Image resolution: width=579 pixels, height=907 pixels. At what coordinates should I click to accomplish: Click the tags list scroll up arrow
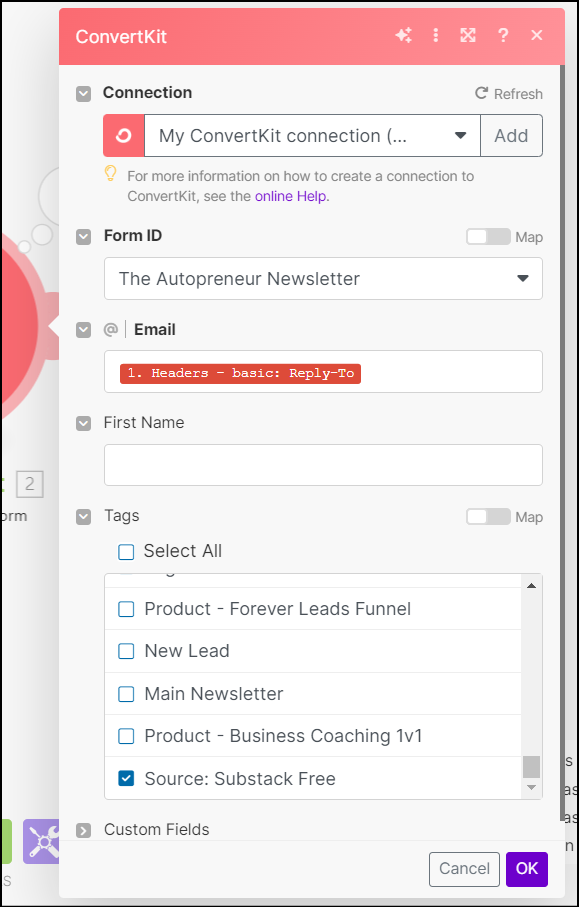pyautogui.click(x=532, y=586)
